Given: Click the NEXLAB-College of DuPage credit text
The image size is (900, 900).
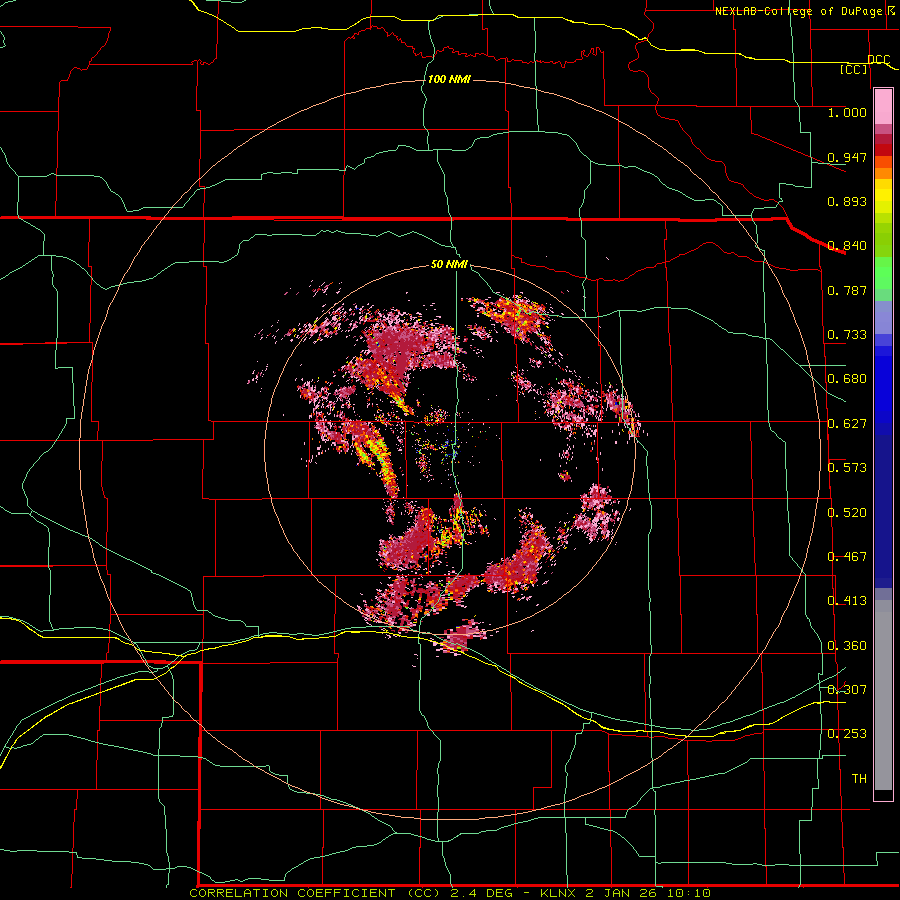Looking at the screenshot, I should point(798,11).
